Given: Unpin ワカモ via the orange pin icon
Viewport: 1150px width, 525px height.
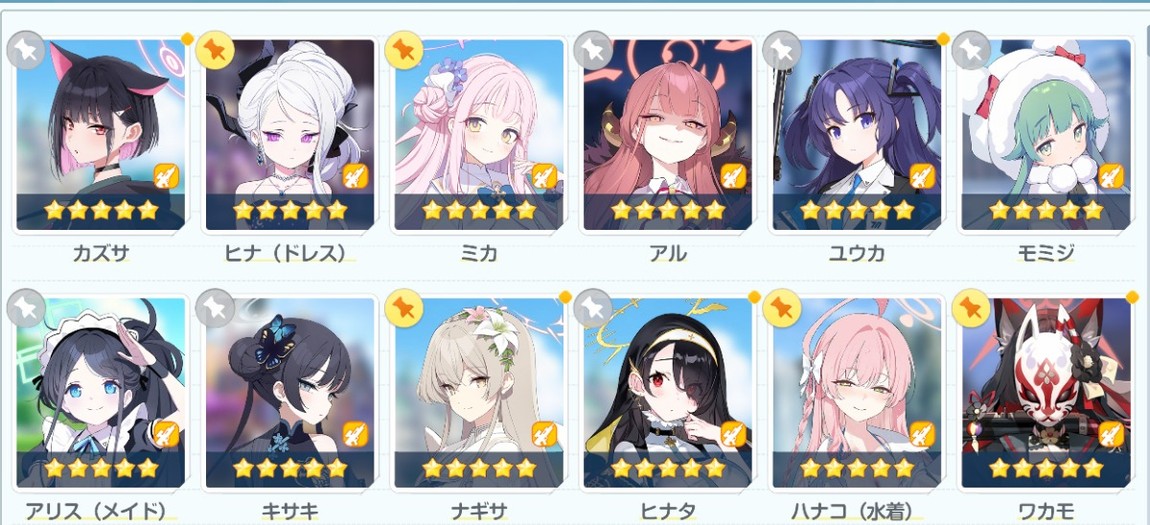Looking at the screenshot, I should tap(971, 308).
